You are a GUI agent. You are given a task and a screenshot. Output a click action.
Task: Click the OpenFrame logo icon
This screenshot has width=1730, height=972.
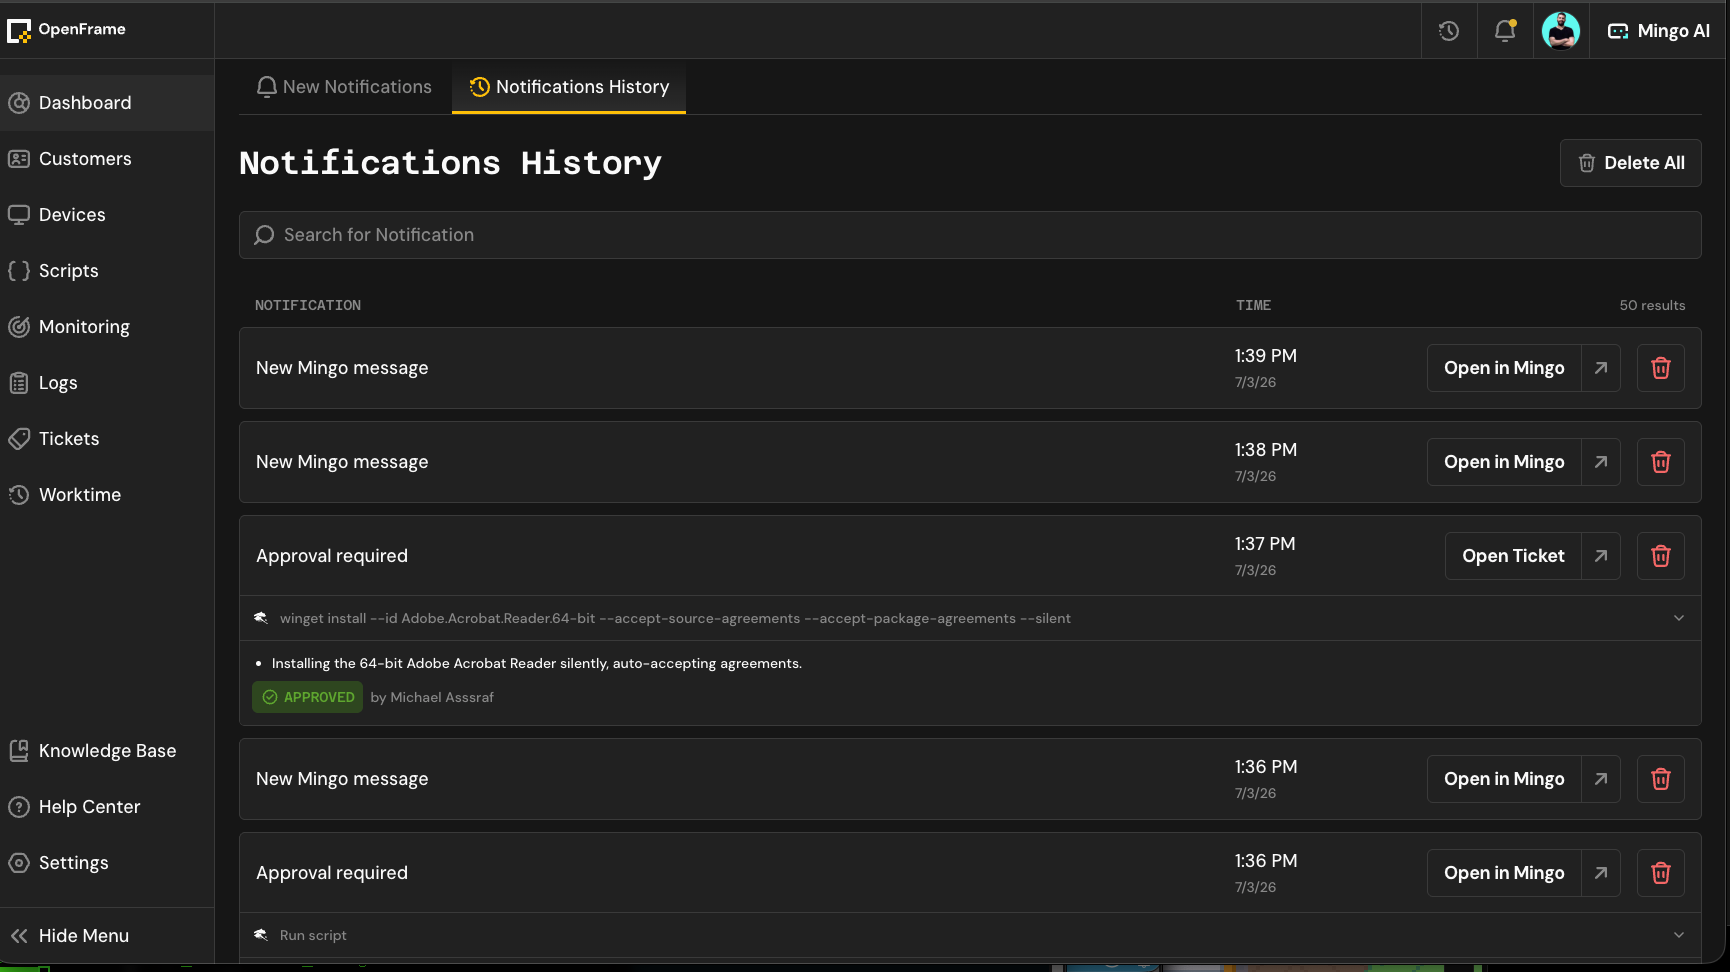click(x=19, y=30)
